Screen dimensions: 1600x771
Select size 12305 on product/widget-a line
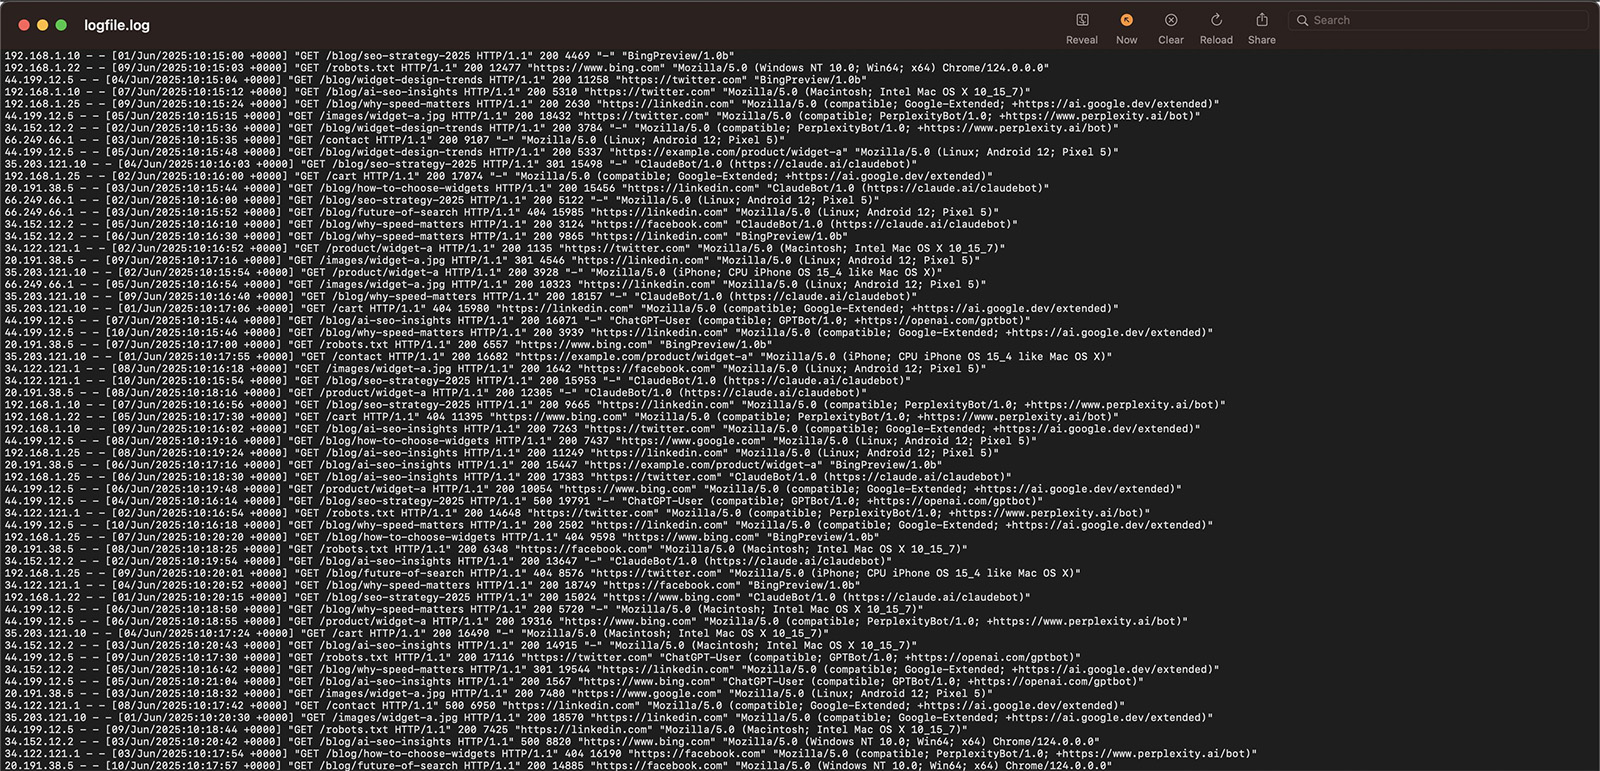(536, 392)
